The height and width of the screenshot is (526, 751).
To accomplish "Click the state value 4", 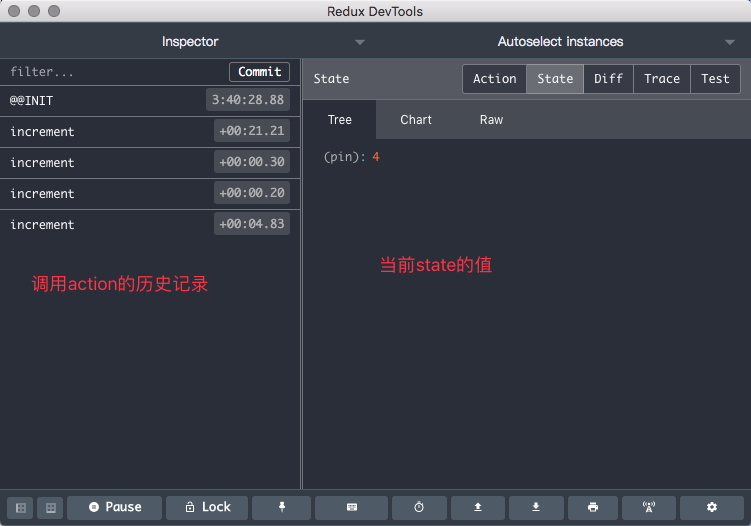I will [x=376, y=157].
